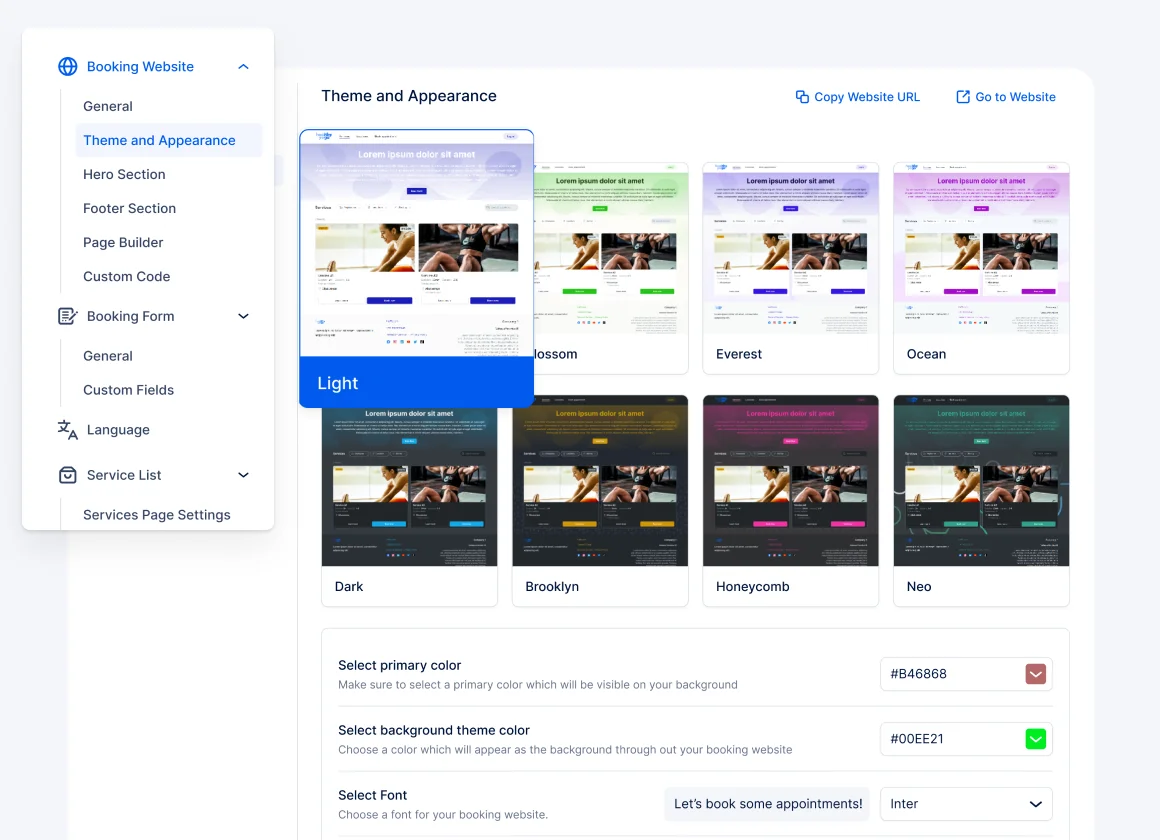
Task: Toggle the Booking Form section chevron
Action: pos(243,316)
